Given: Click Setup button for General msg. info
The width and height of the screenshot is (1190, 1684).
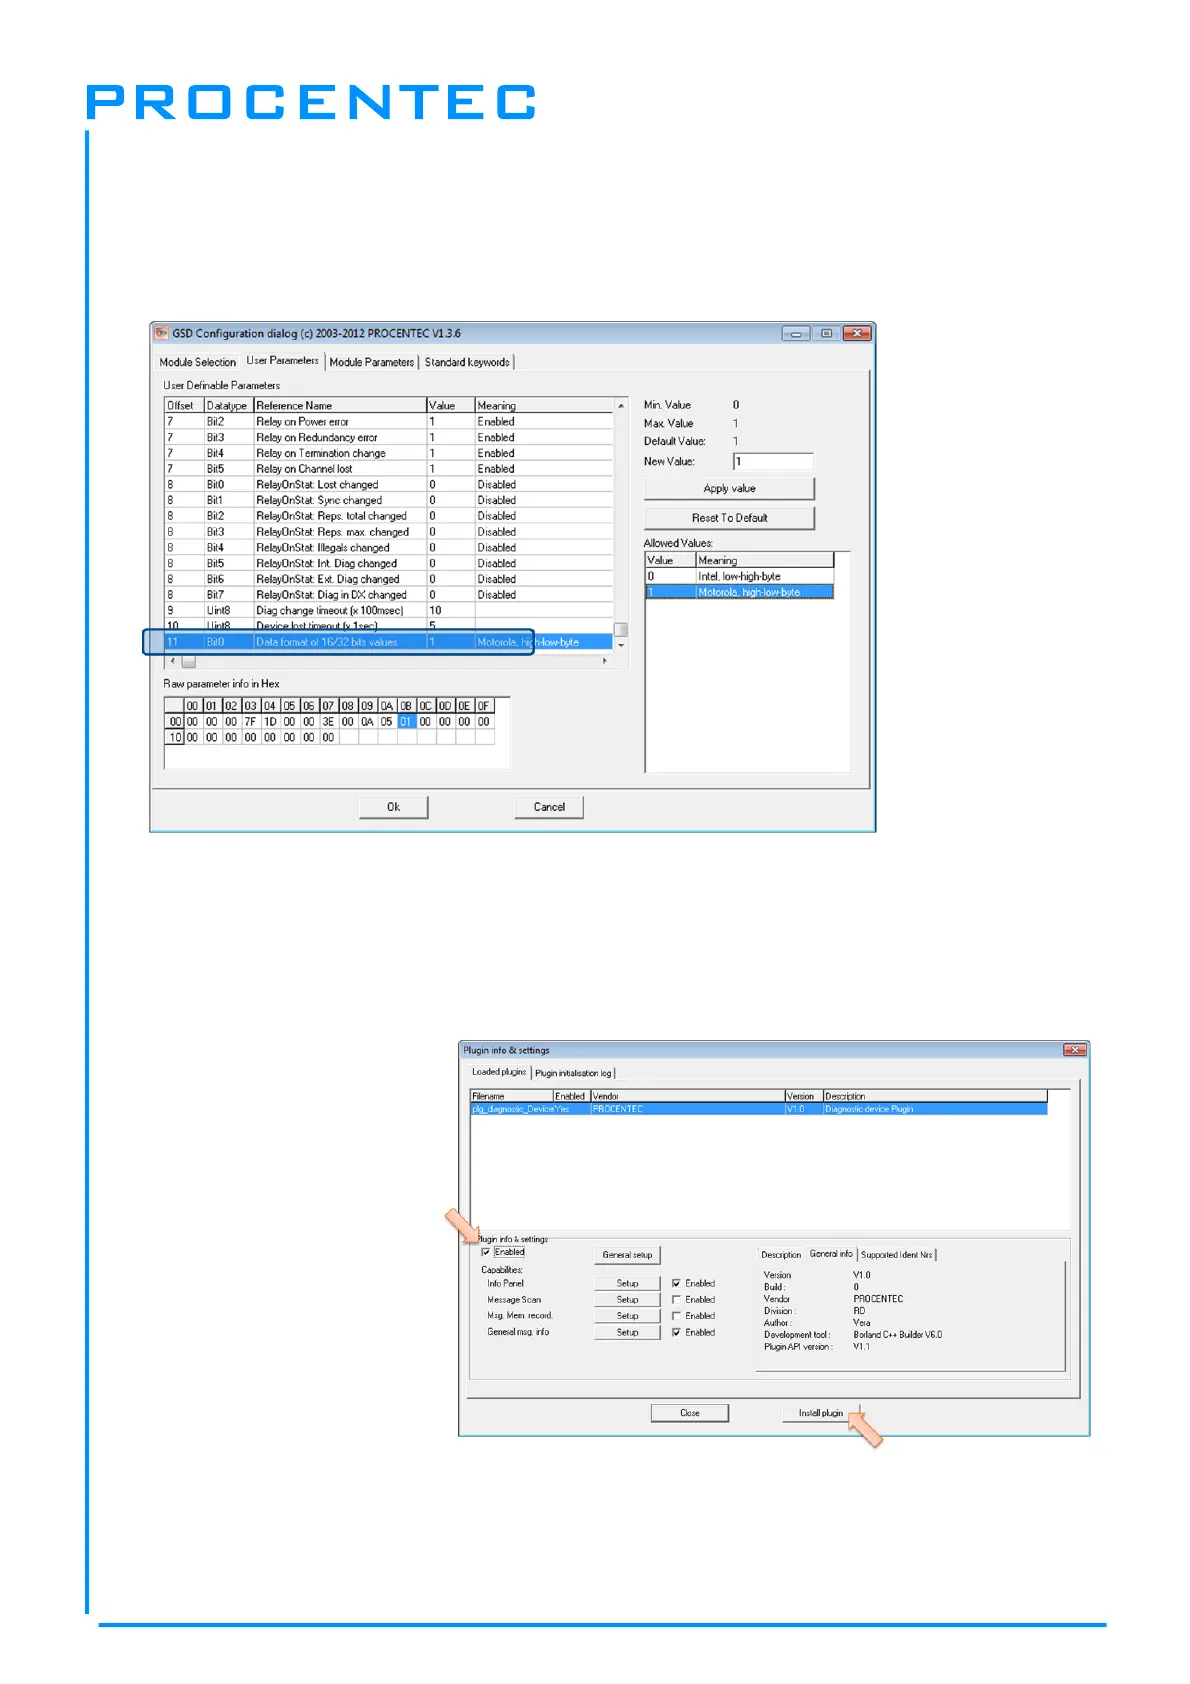Looking at the screenshot, I should click(x=627, y=1332).
